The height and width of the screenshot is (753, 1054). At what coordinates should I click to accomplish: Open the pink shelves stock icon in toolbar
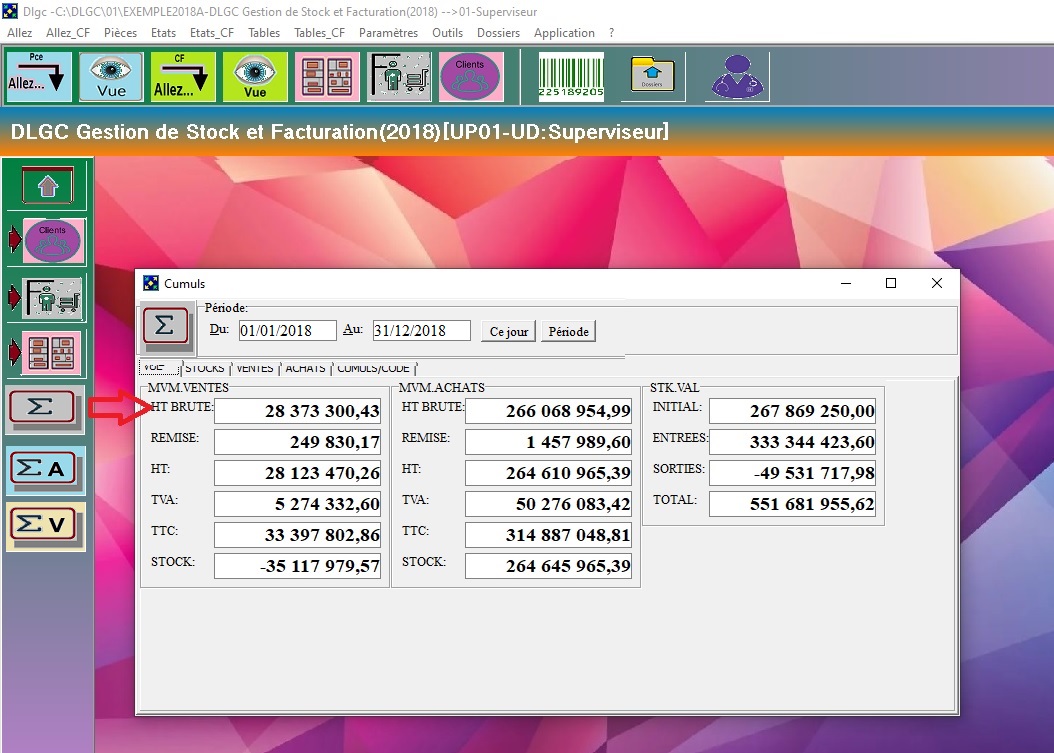[327, 77]
